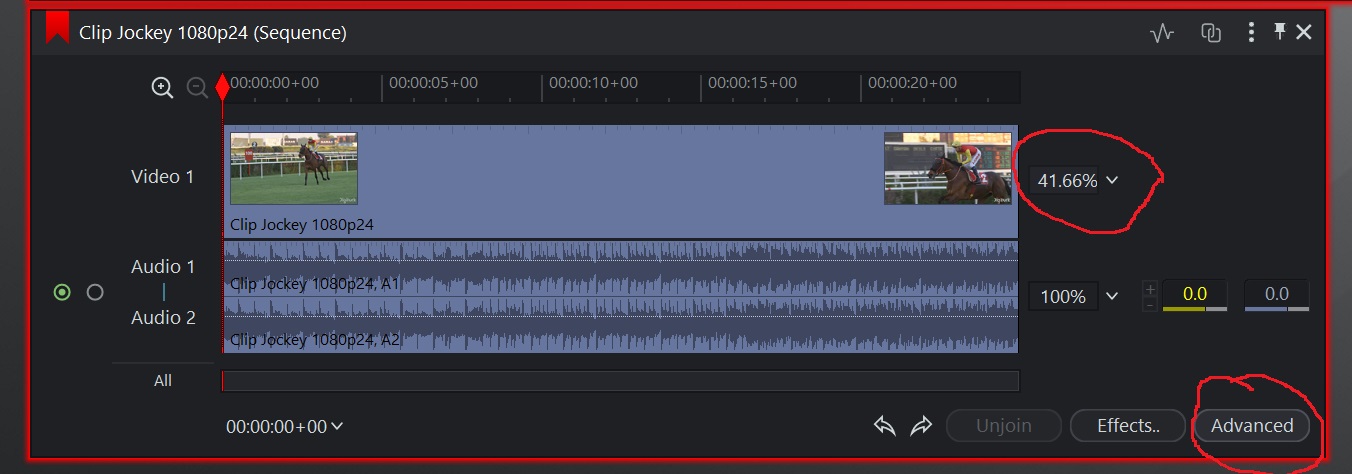This screenshot has width=1352, height=474.
Task: Select the Video 1 track label
Action: [x=163, y=176]
